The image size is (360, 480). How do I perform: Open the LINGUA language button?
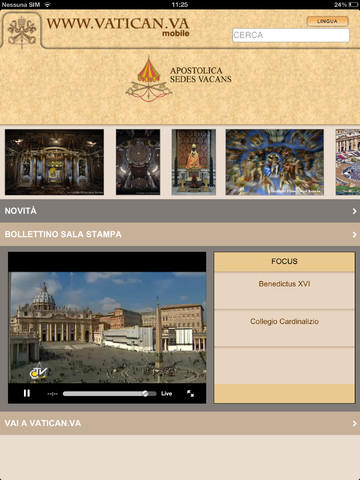pos(327,21)
